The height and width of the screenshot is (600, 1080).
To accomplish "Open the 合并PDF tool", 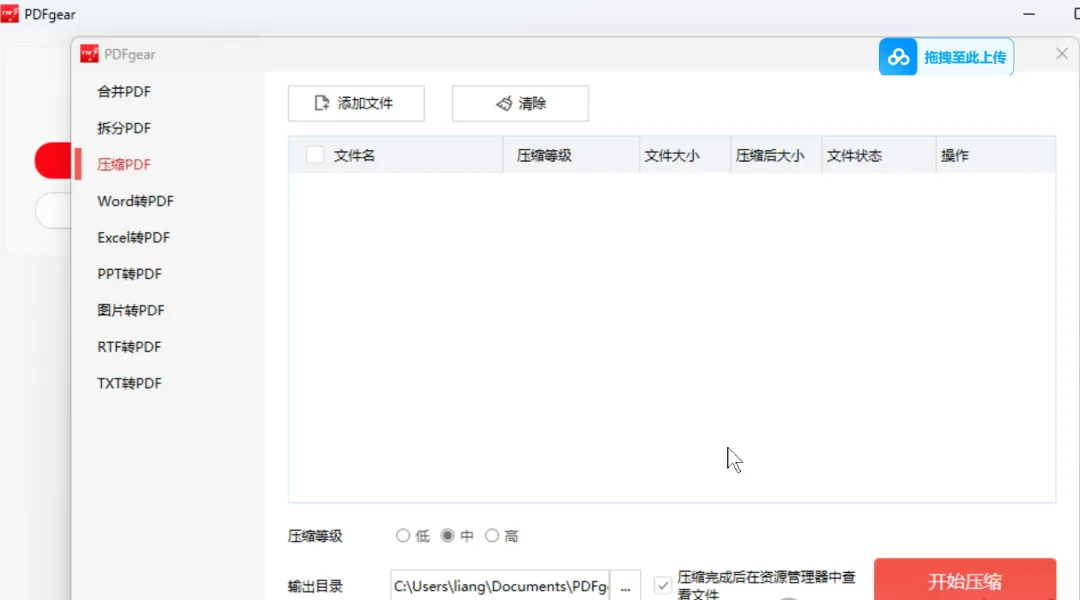I will pos(124,92).
